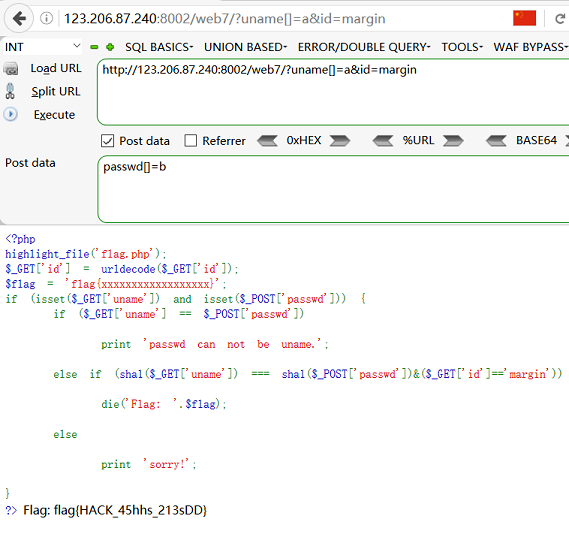This screenshot has width=569, height=534.
Task: Click the die('Flag: '.$flag) line
Action: coord(164,404)
